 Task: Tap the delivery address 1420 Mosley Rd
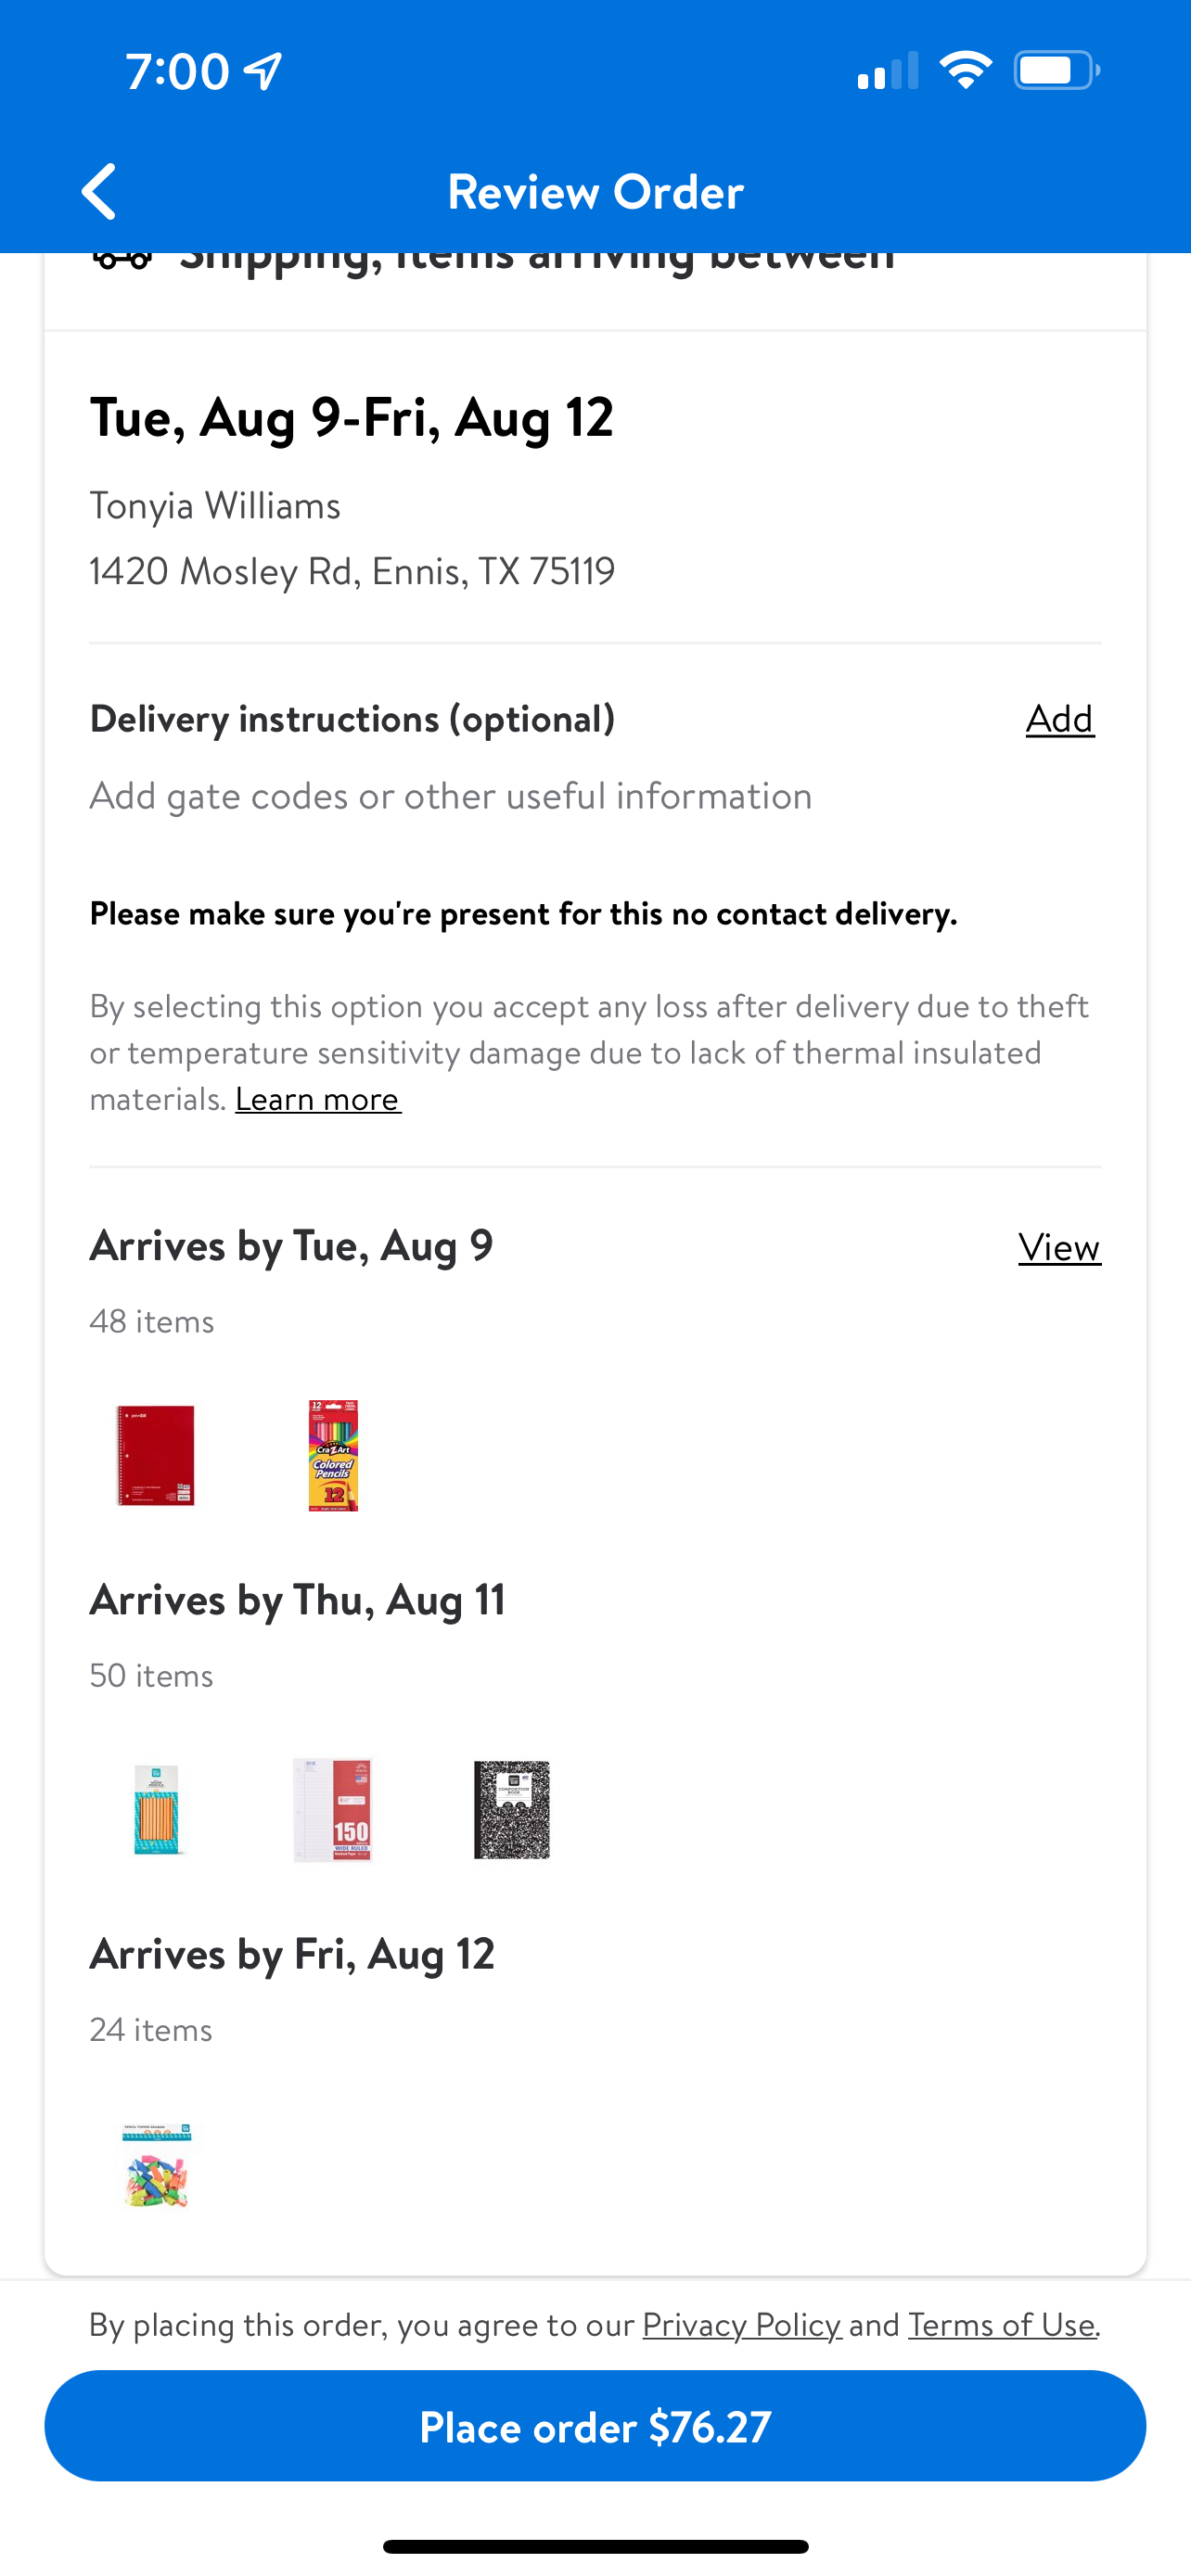352,571
